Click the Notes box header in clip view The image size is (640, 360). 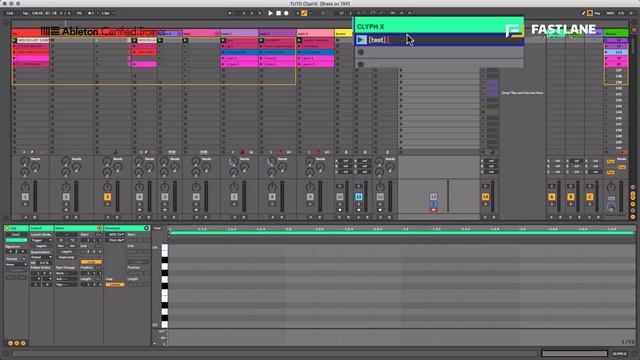78,228
